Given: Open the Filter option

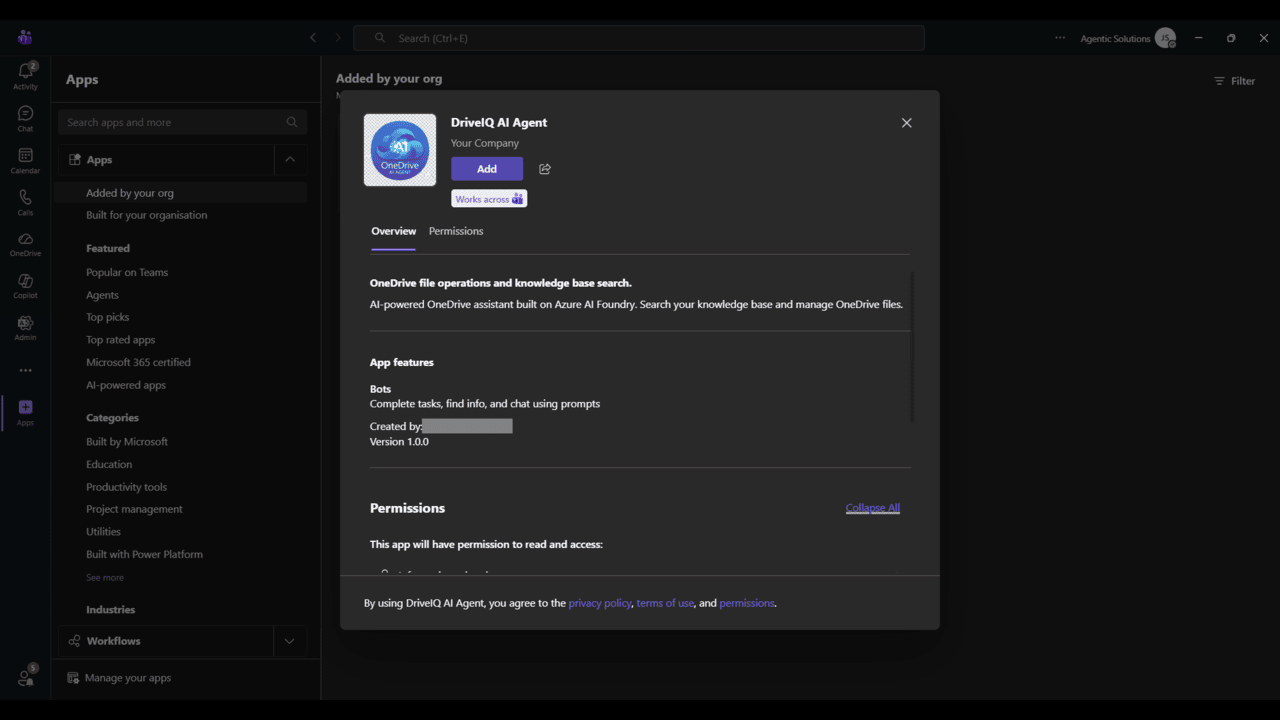Looking at the screenshot, I should pos(1235,81).
